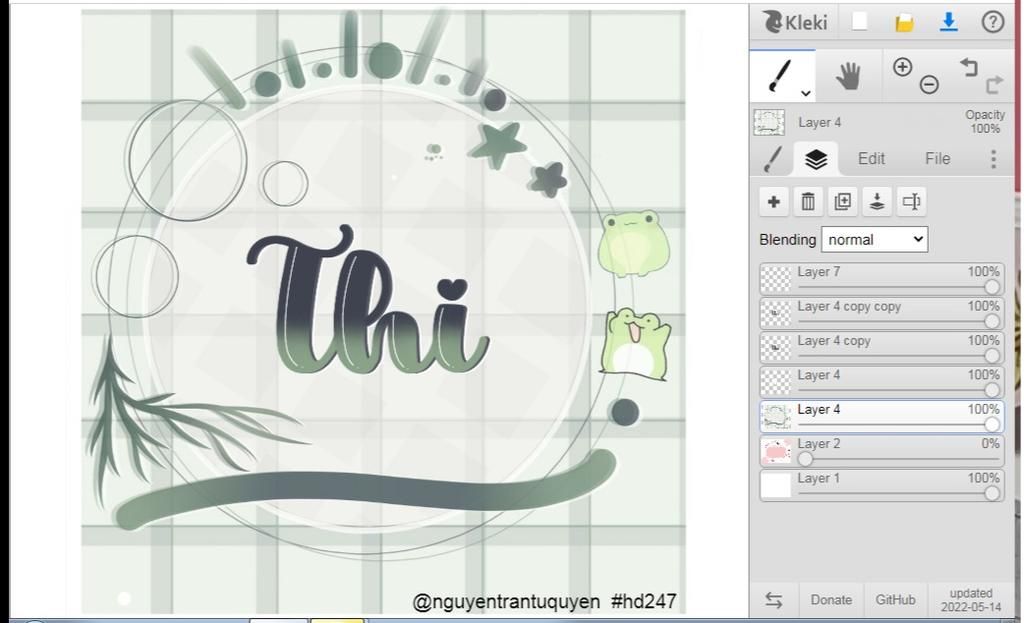This screenshot has height=623, width=1024.
Task: Click Layer 2 pink thumbnail
Action: pos(776,452)
